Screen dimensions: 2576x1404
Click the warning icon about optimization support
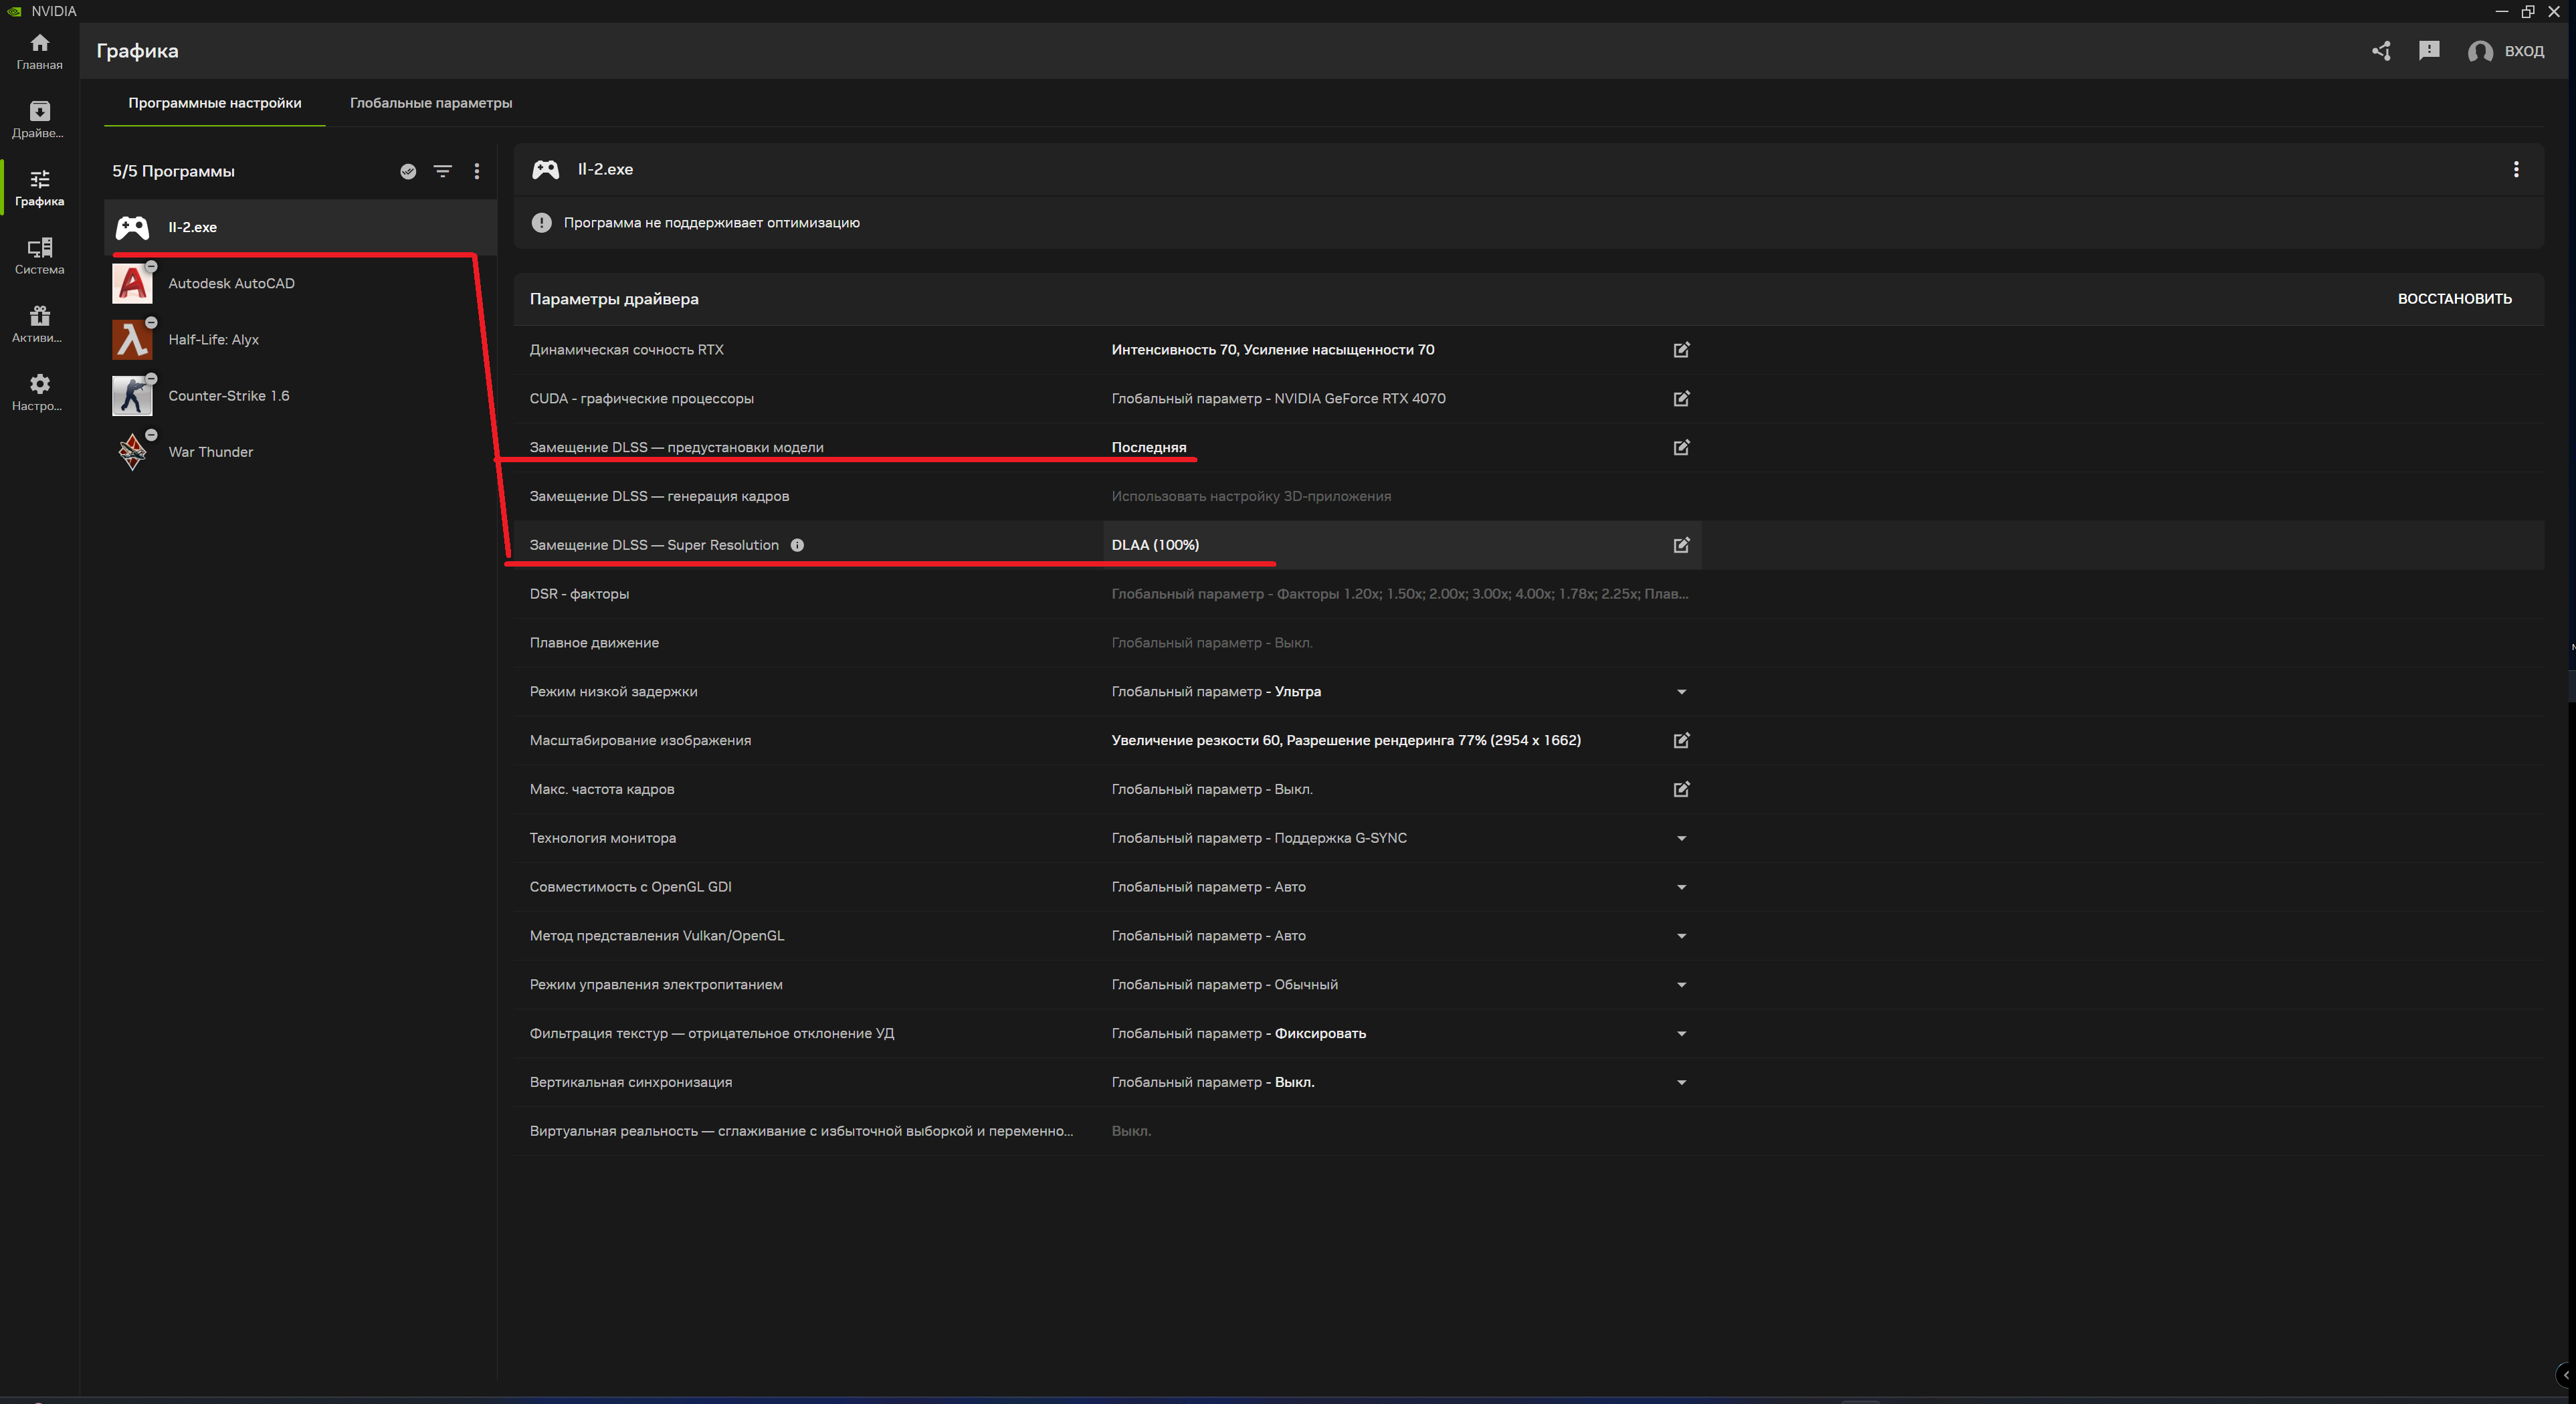point(541,223)
